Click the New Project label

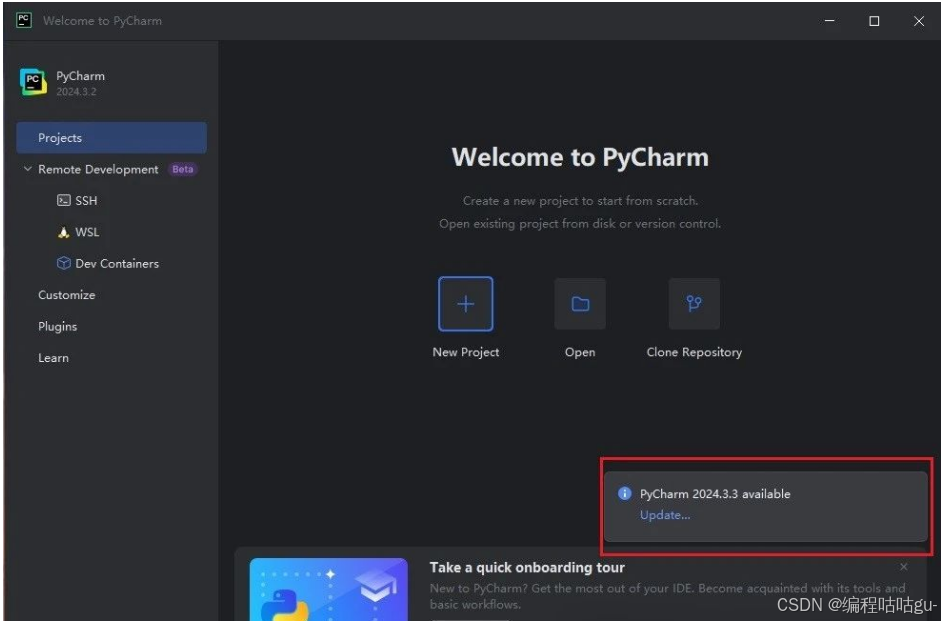pyautogui.click(x=466, y=353)
